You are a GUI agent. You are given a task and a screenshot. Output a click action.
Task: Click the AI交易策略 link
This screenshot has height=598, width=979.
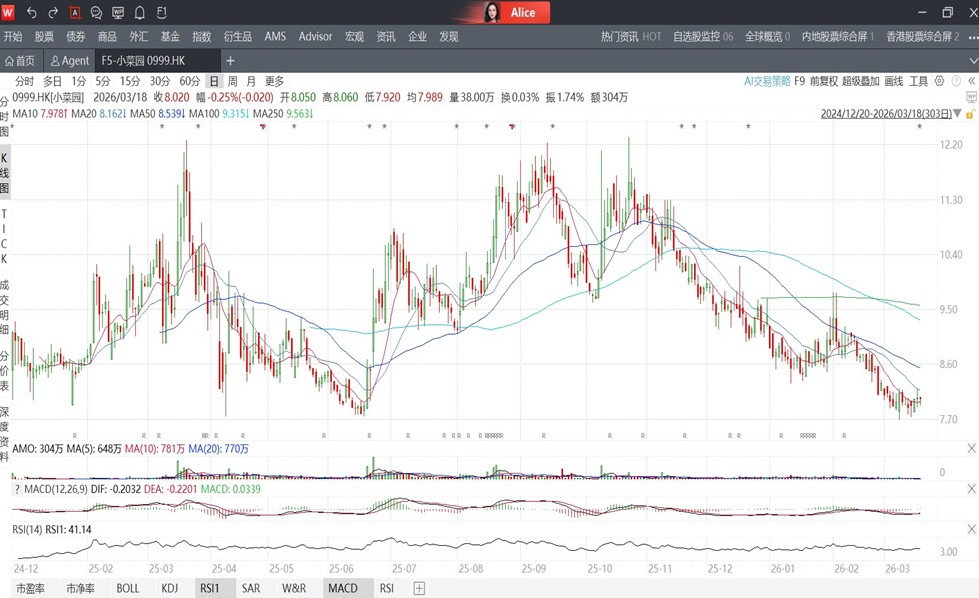(x=766, y=81)
